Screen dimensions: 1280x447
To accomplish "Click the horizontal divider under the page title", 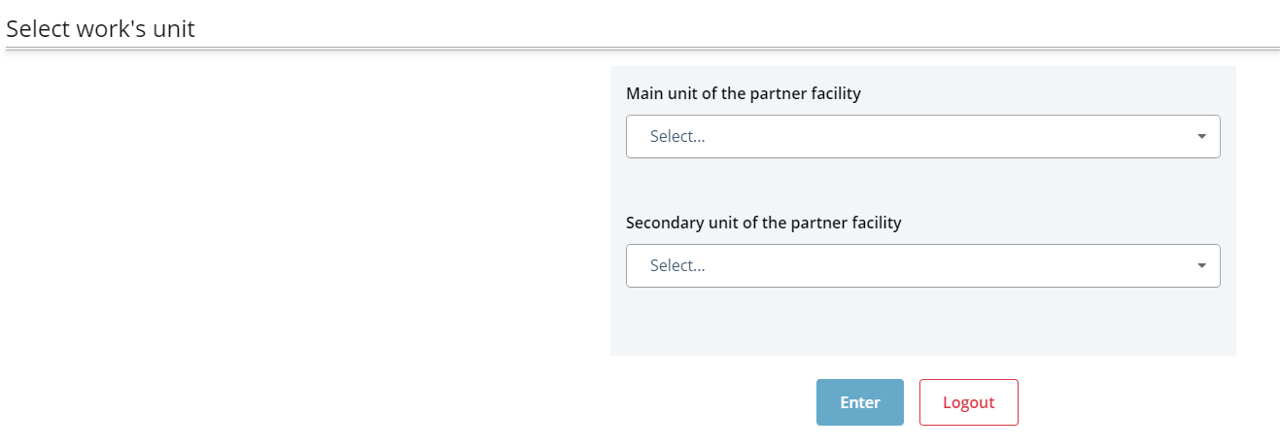I will 640,48.
